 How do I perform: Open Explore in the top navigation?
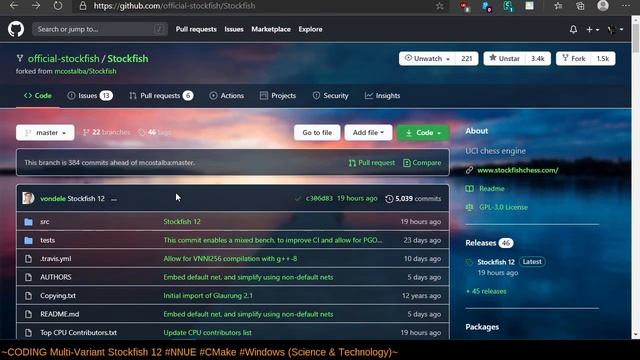(x=310, y=29)
